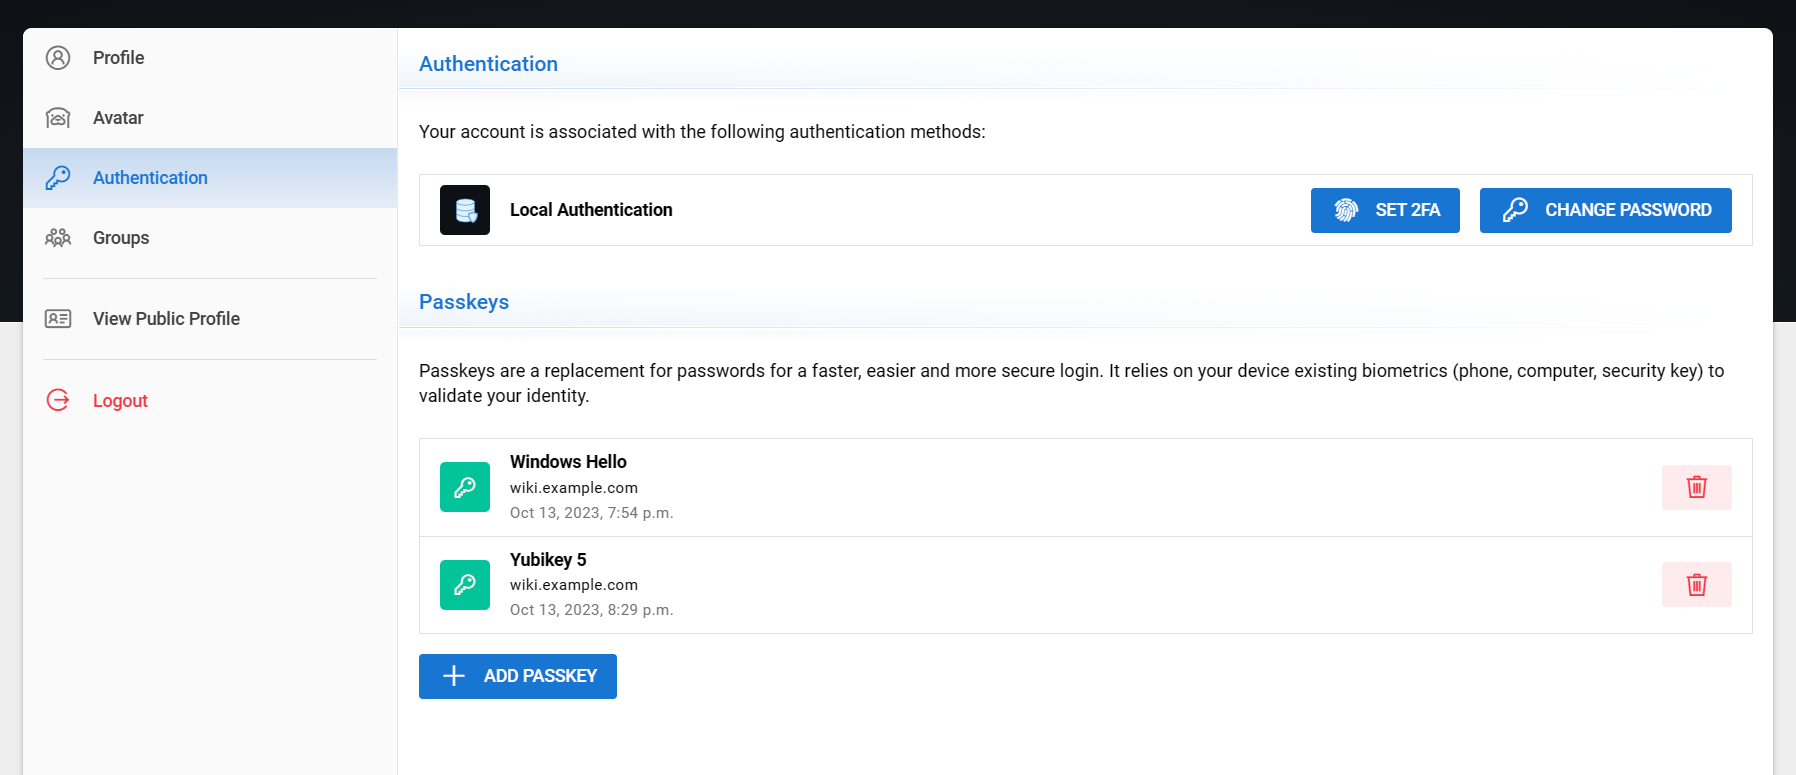
Task: Click the View Public Profile card icon
Action: point(58,319)
